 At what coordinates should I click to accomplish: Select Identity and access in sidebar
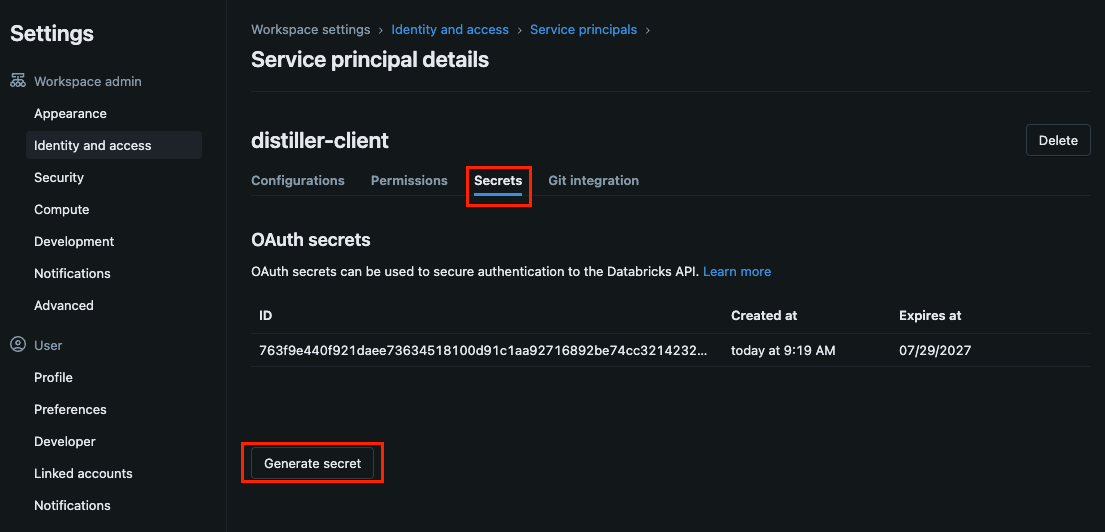tap(93, 146)
